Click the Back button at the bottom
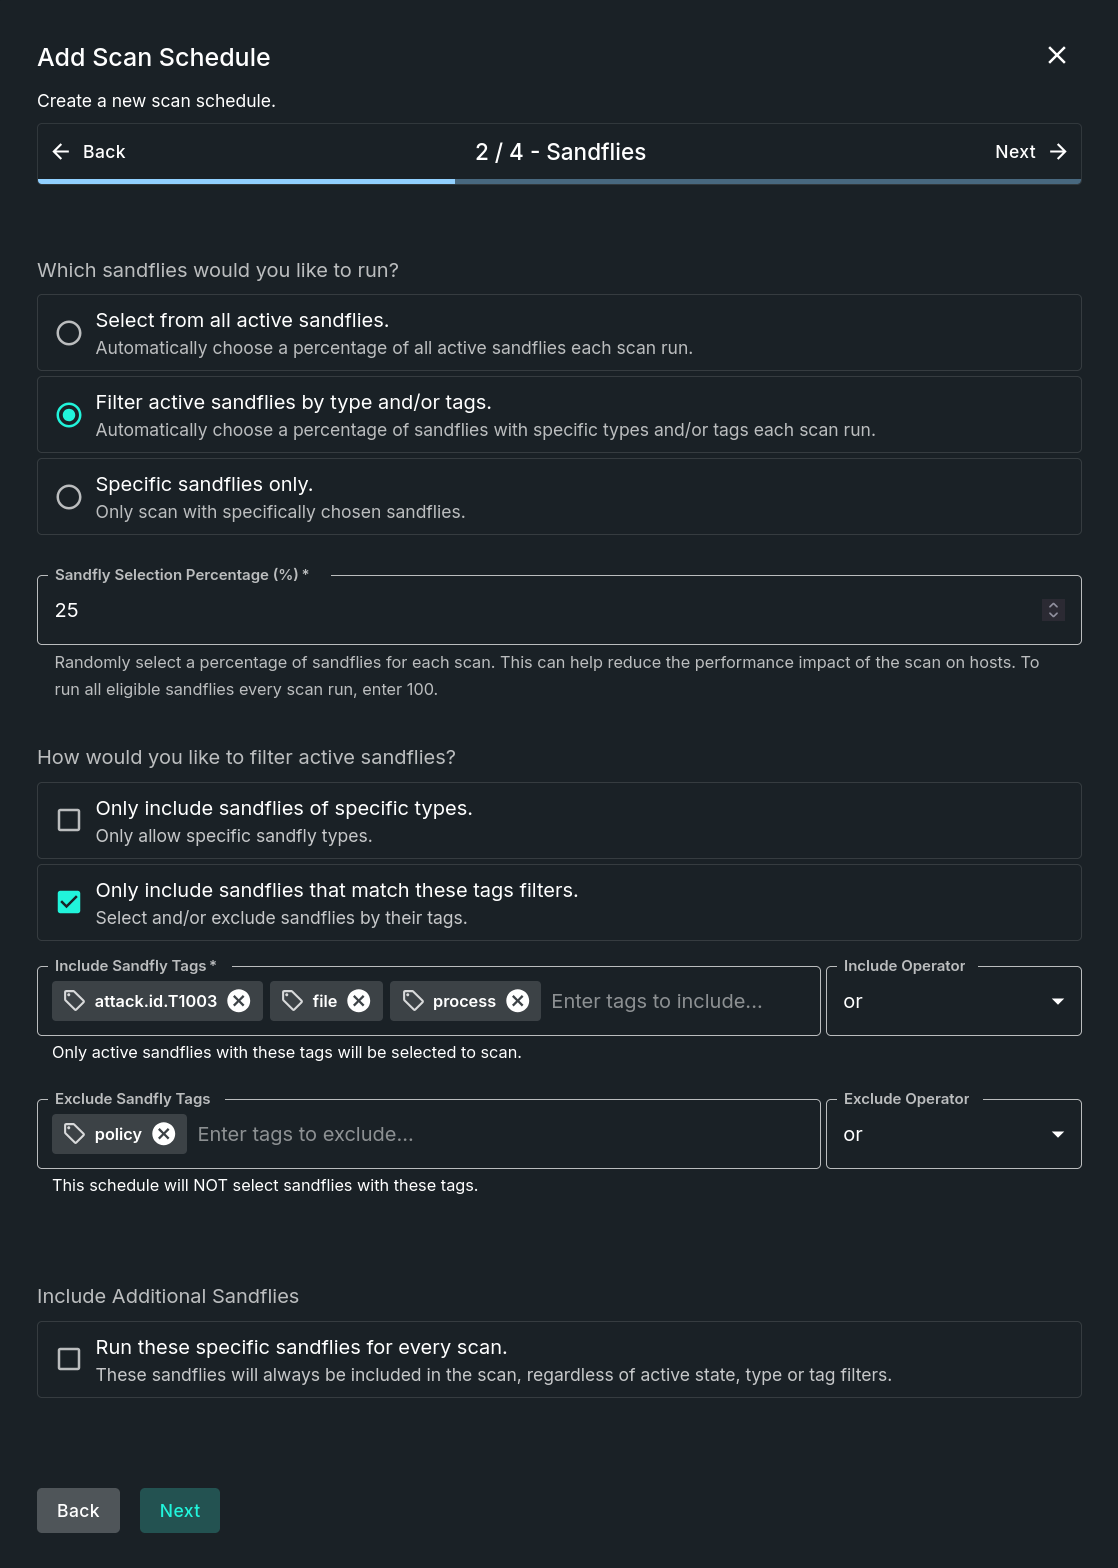The height and width of the screenshot is (1568, 1118). 78,1511
